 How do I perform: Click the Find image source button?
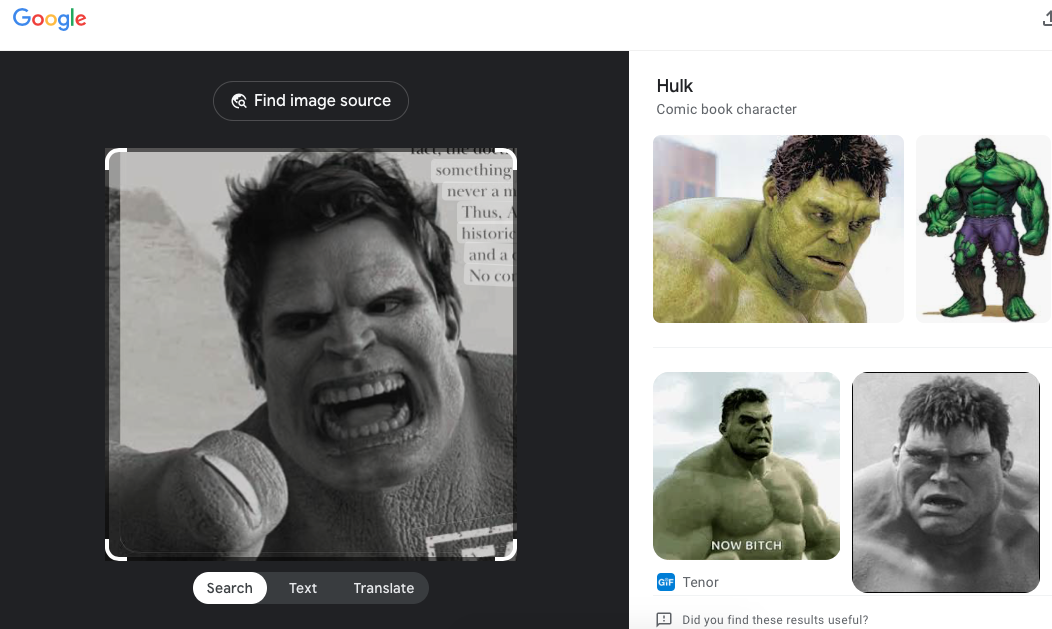311,101
